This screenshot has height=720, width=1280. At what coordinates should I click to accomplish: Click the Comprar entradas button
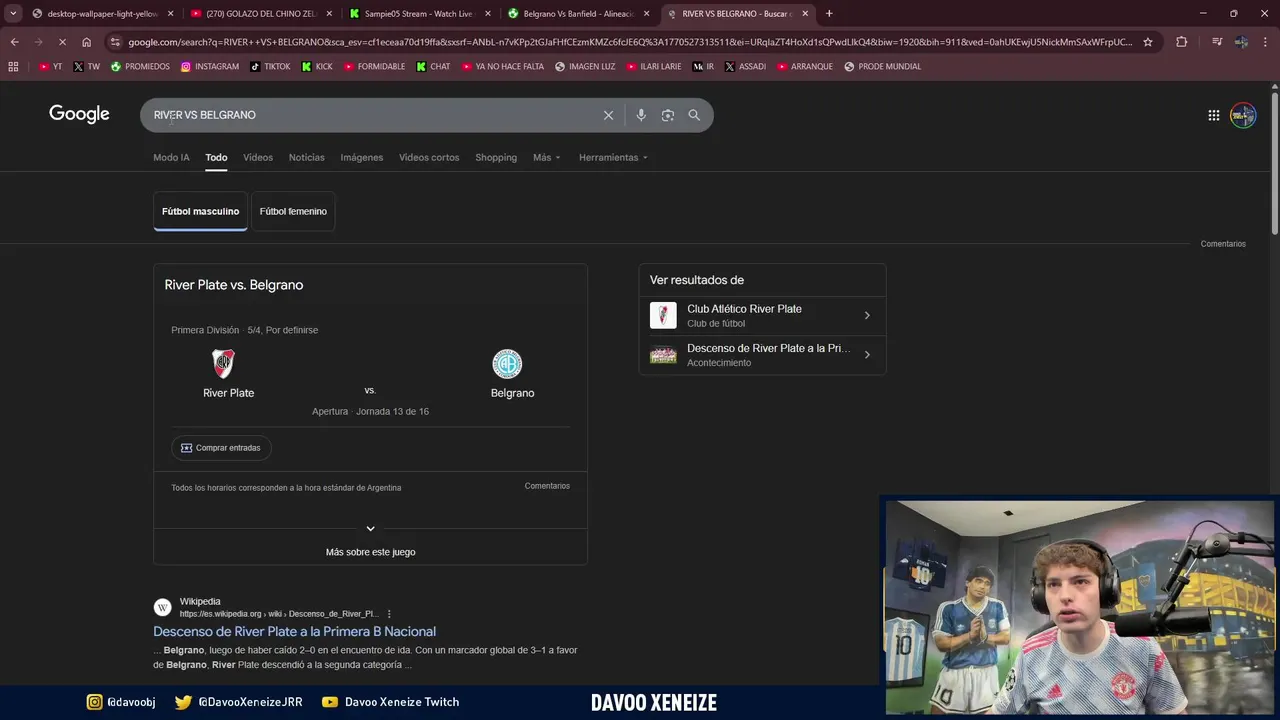point(221,448)
